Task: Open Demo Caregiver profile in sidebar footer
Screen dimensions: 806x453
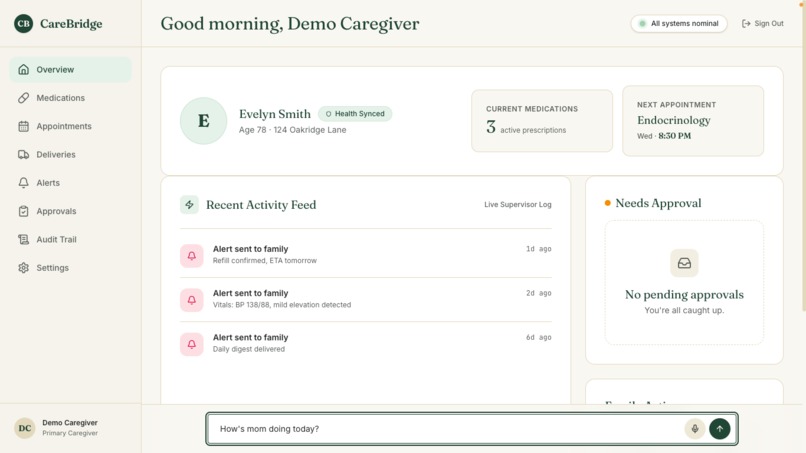Action: tap(70, 428)
